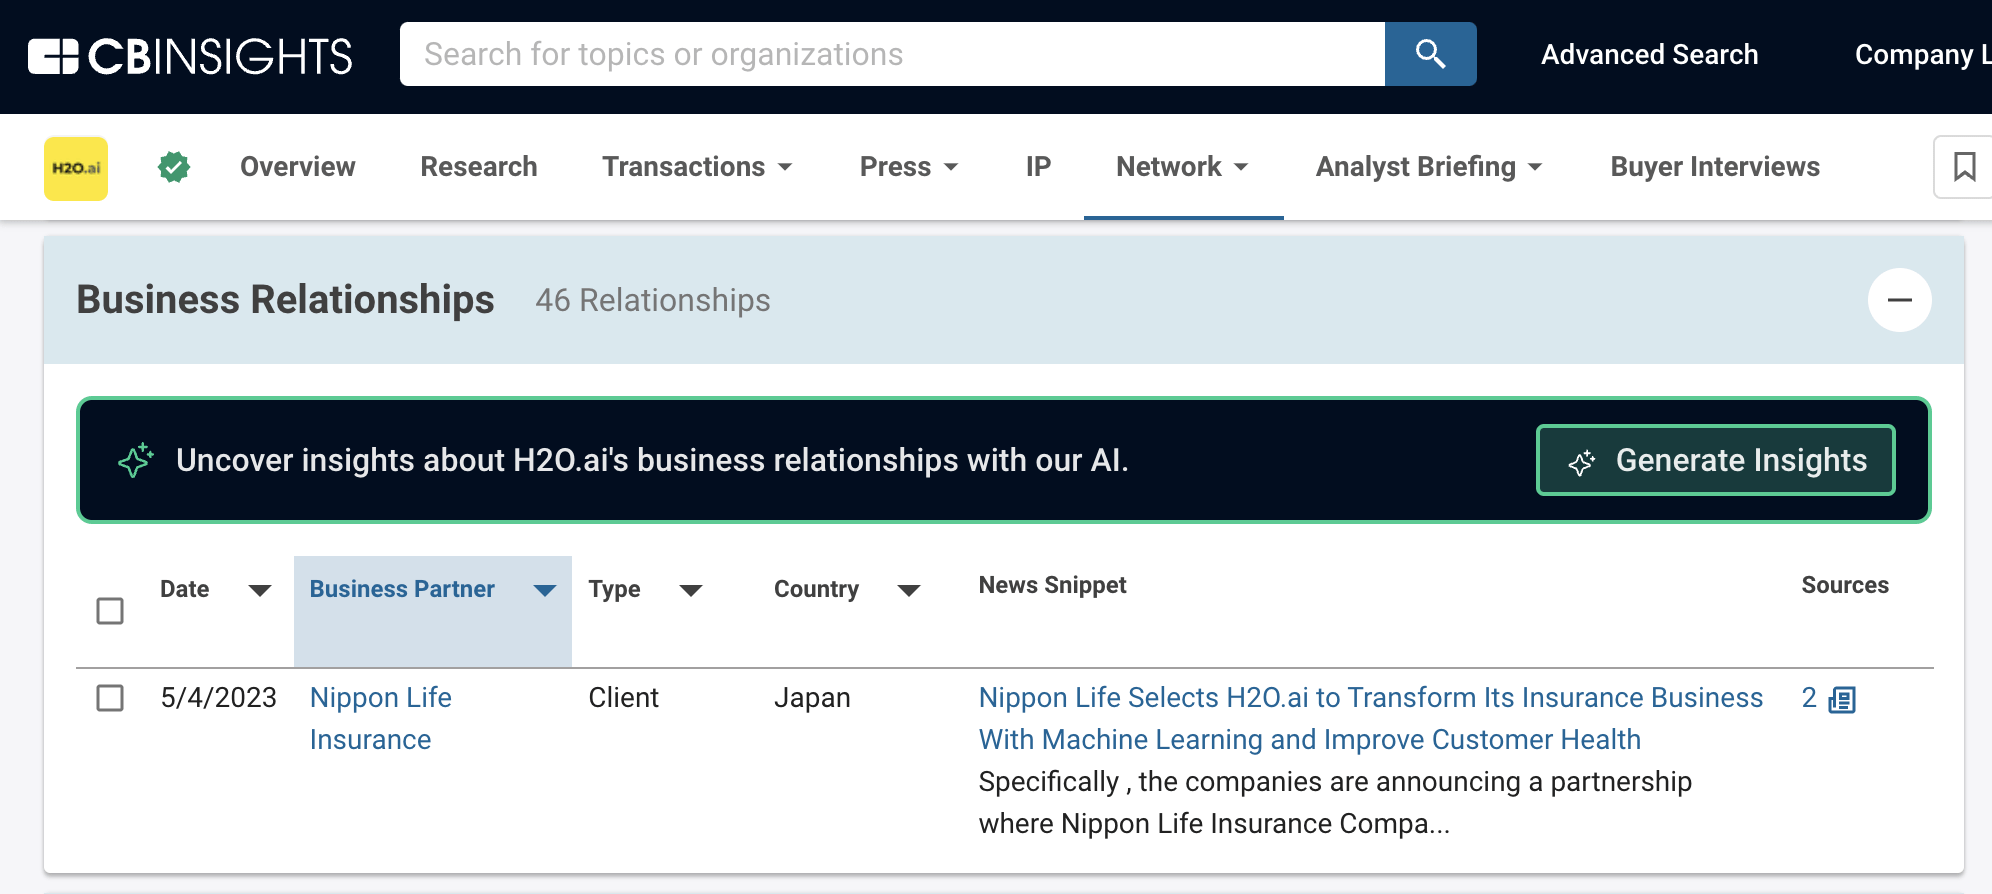The width and height of the screenshot is (1992, 894).
Task: Click the H2O.ai company logo
Action: click(76, 168)
